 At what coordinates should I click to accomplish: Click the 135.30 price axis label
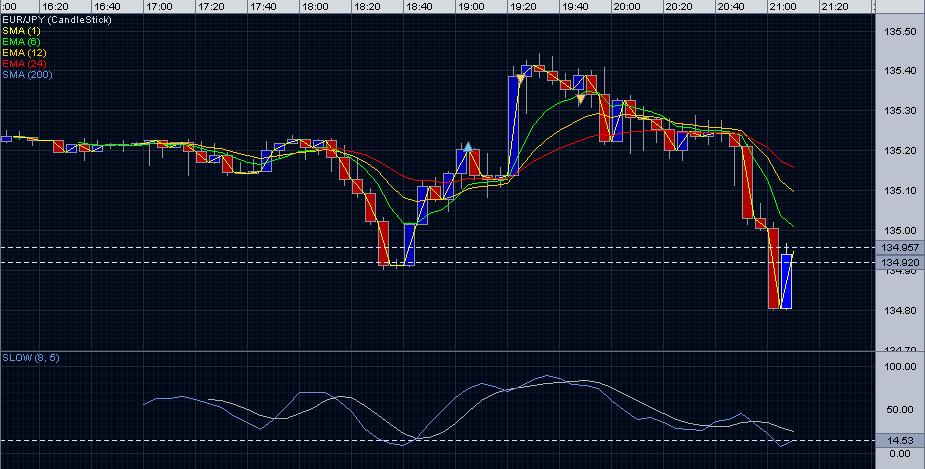pyautogui.click(x=900, y=111)
